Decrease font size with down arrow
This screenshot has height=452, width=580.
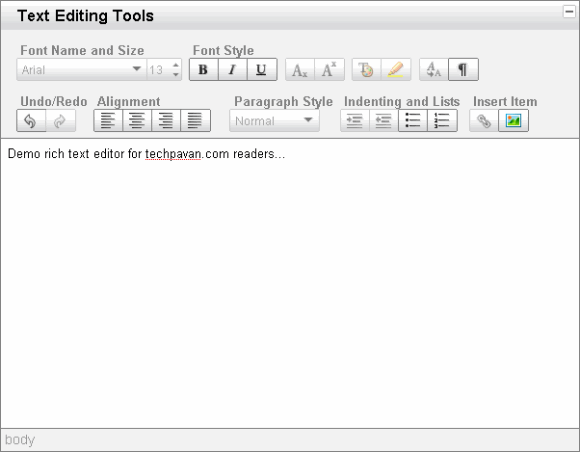click(x=176, y=74)
